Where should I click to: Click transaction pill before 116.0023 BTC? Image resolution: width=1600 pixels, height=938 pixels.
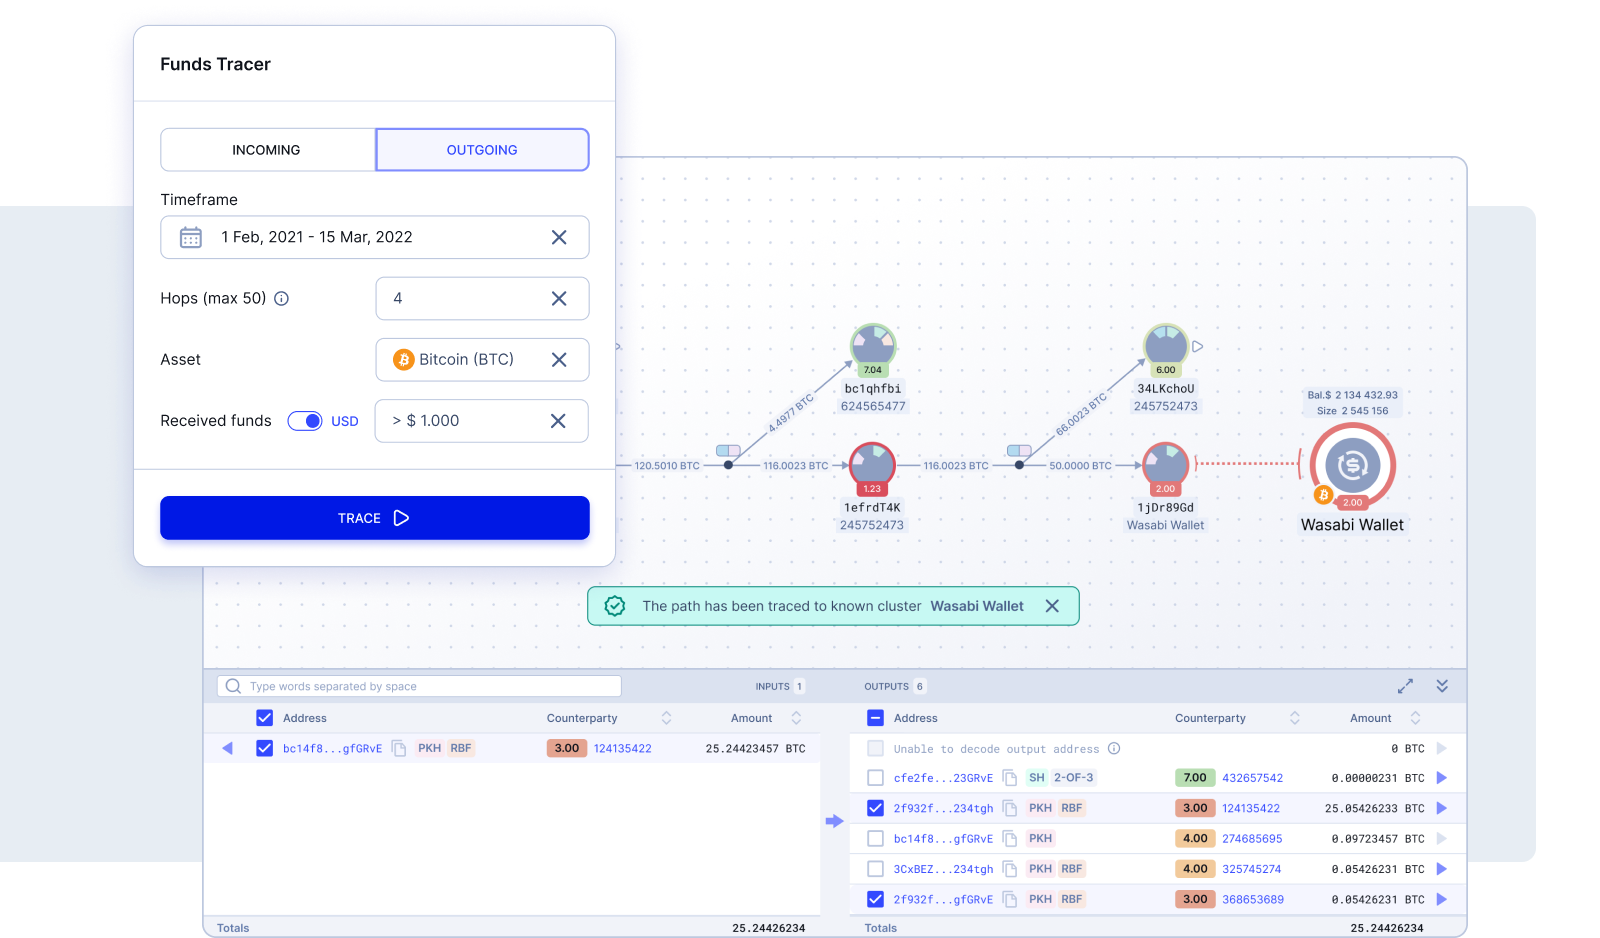coord(728,451)
